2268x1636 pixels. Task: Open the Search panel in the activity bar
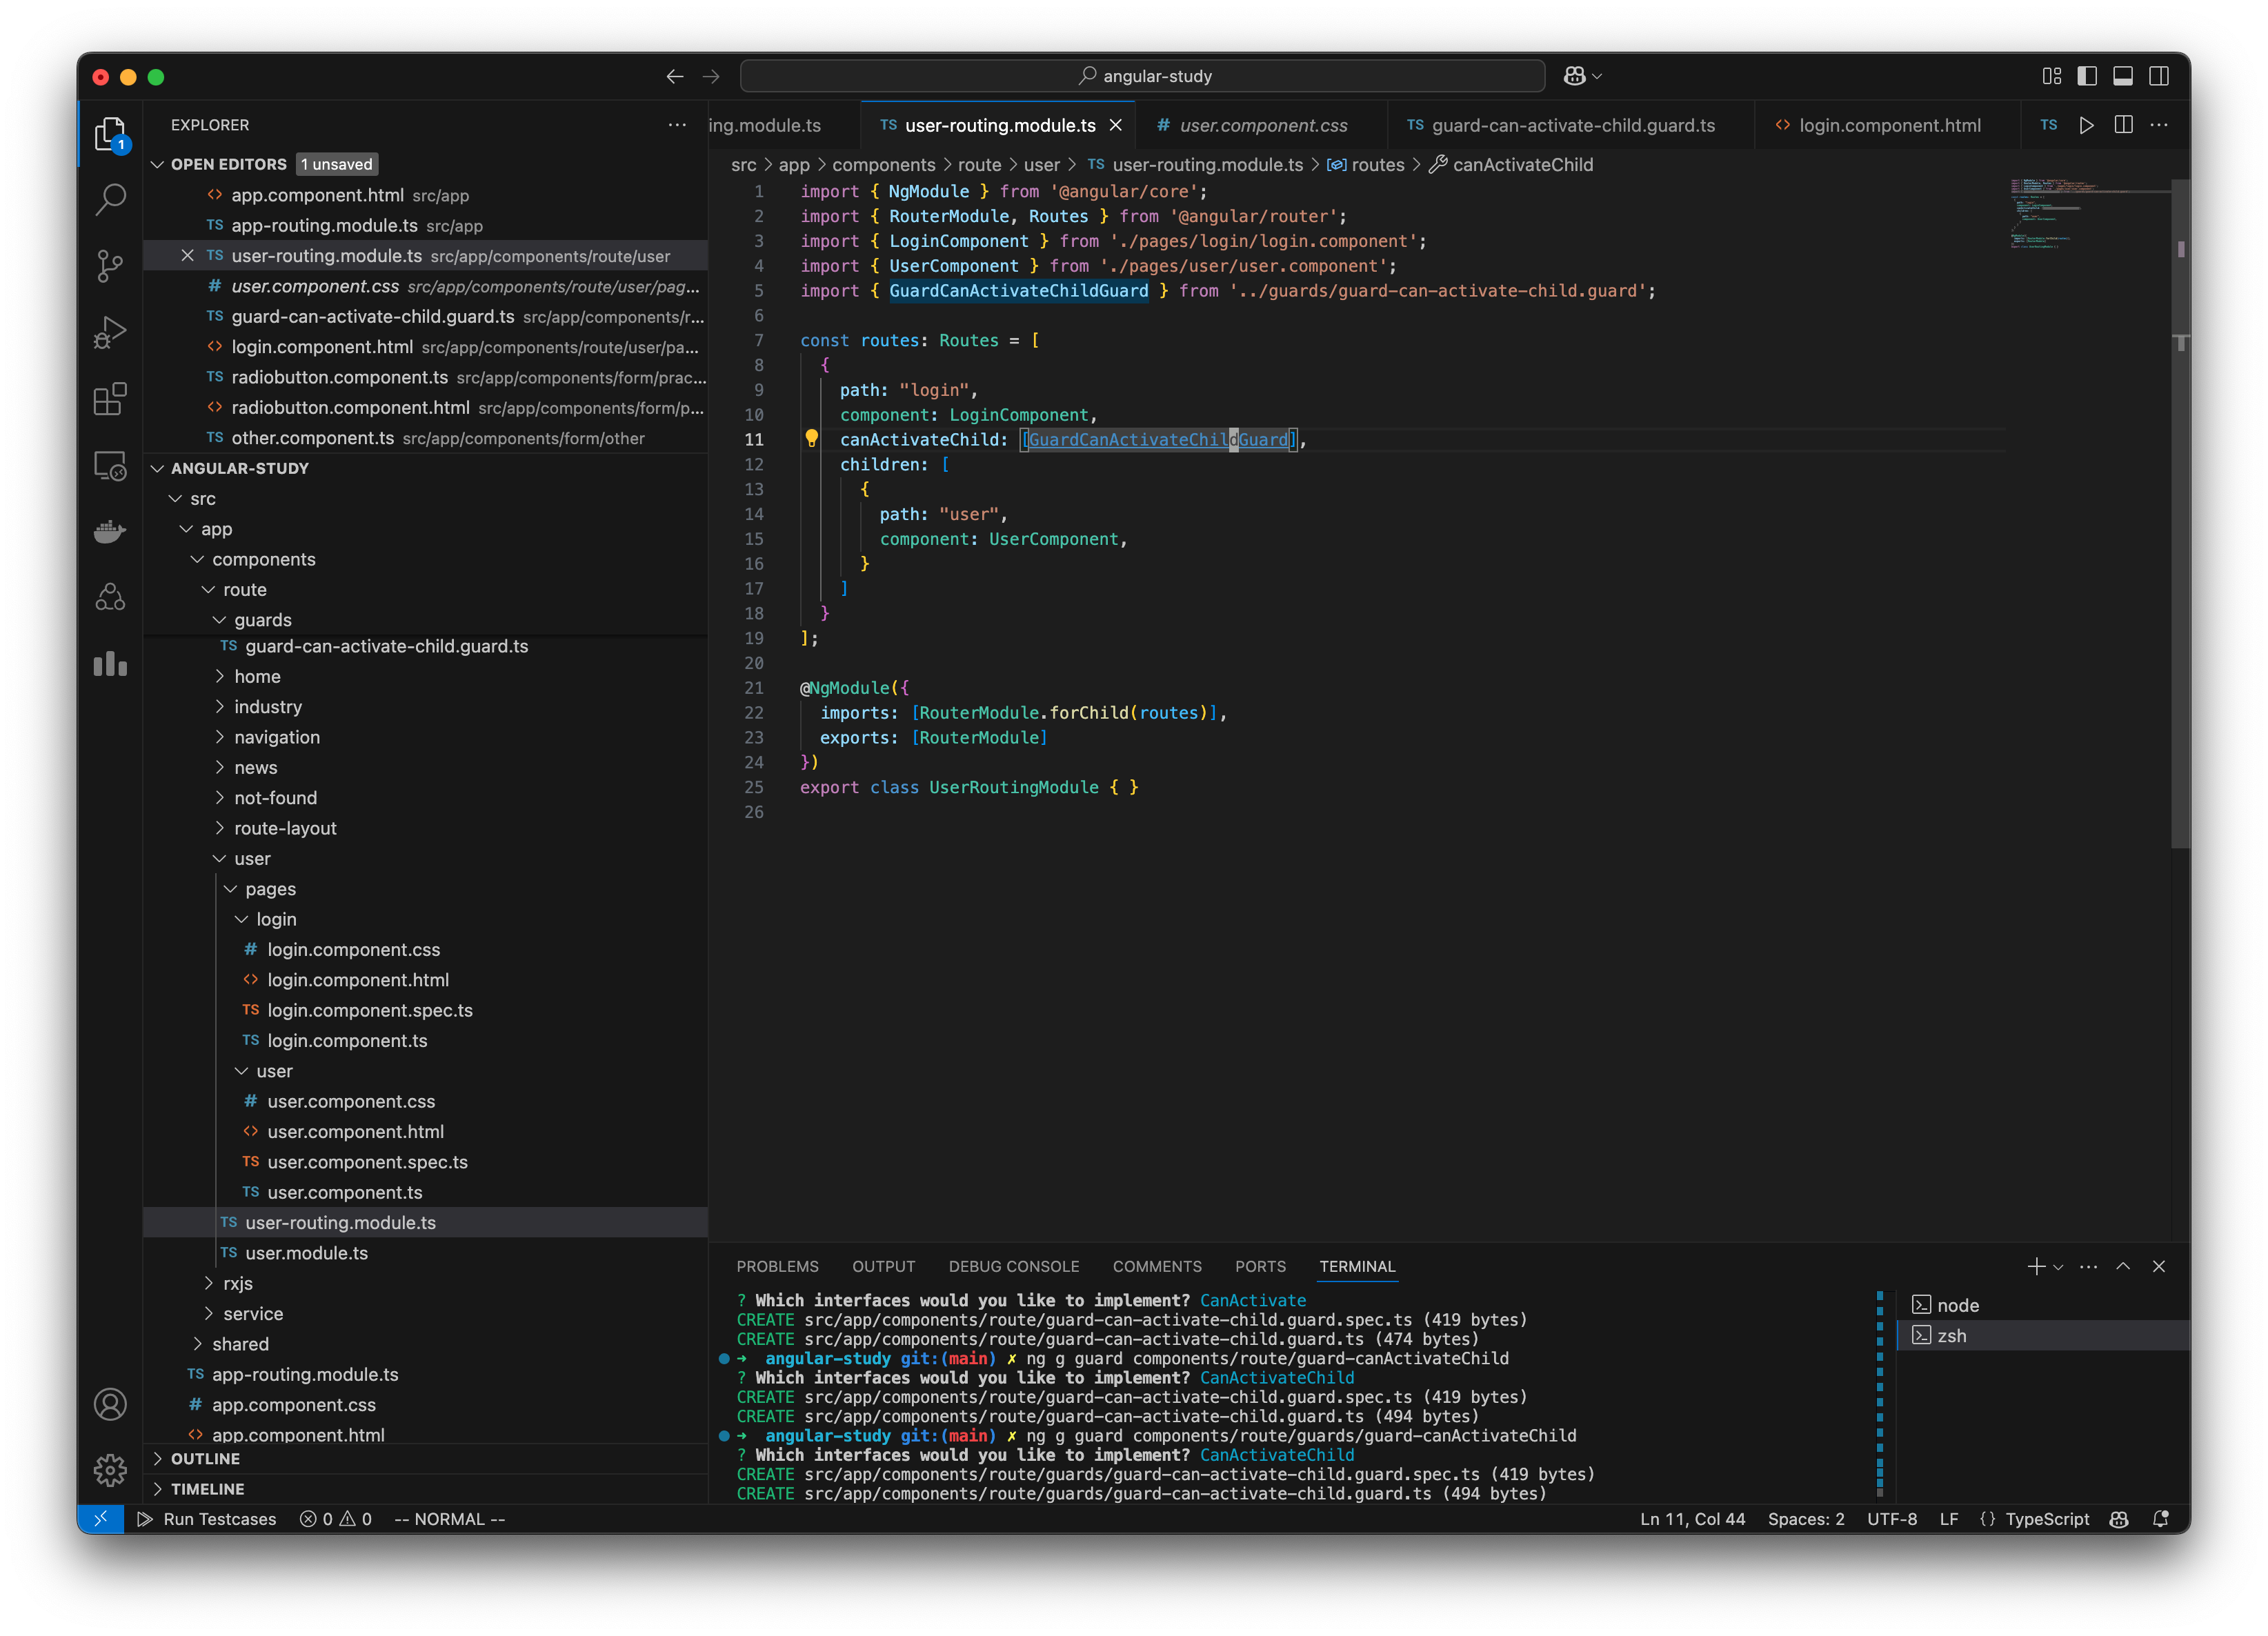coord(110,200)
